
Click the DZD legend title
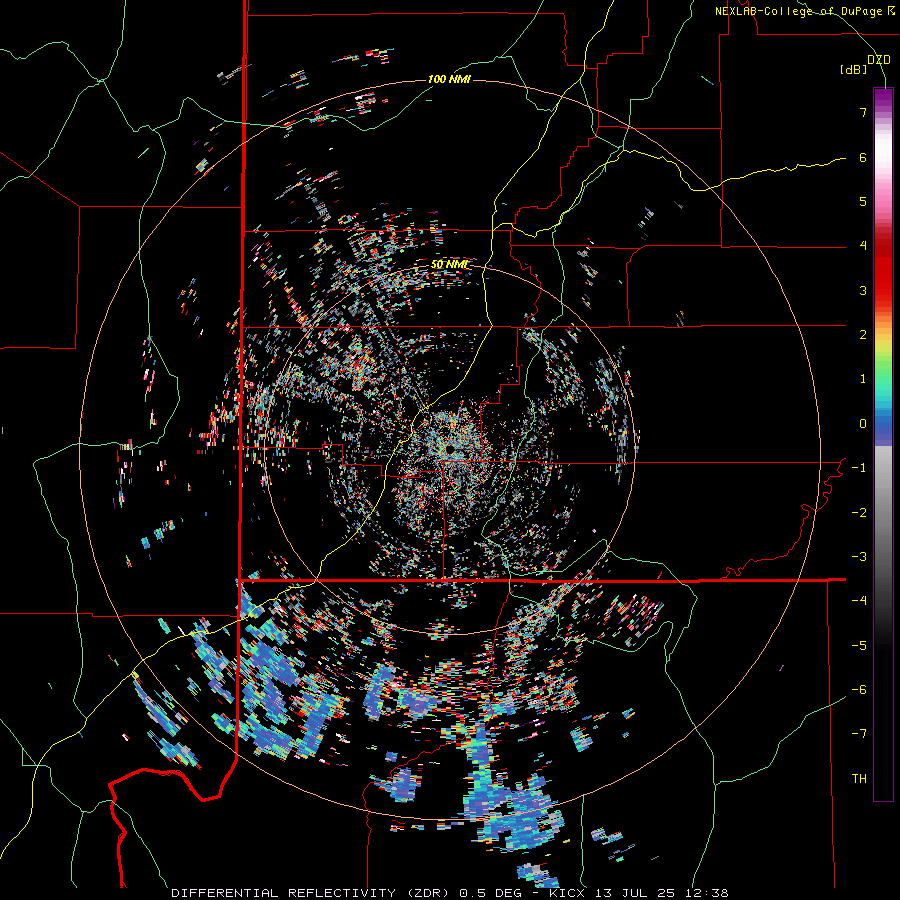tap(879, 60)
